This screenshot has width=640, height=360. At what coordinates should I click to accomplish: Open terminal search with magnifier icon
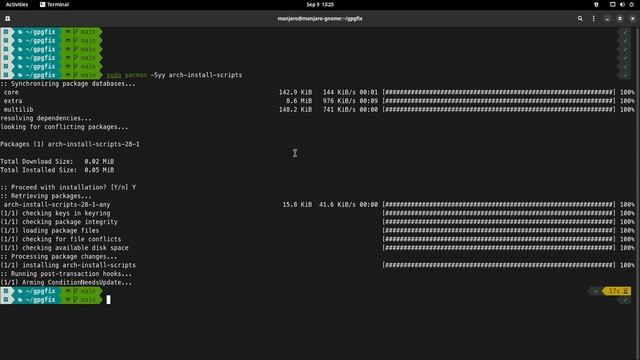580,18
